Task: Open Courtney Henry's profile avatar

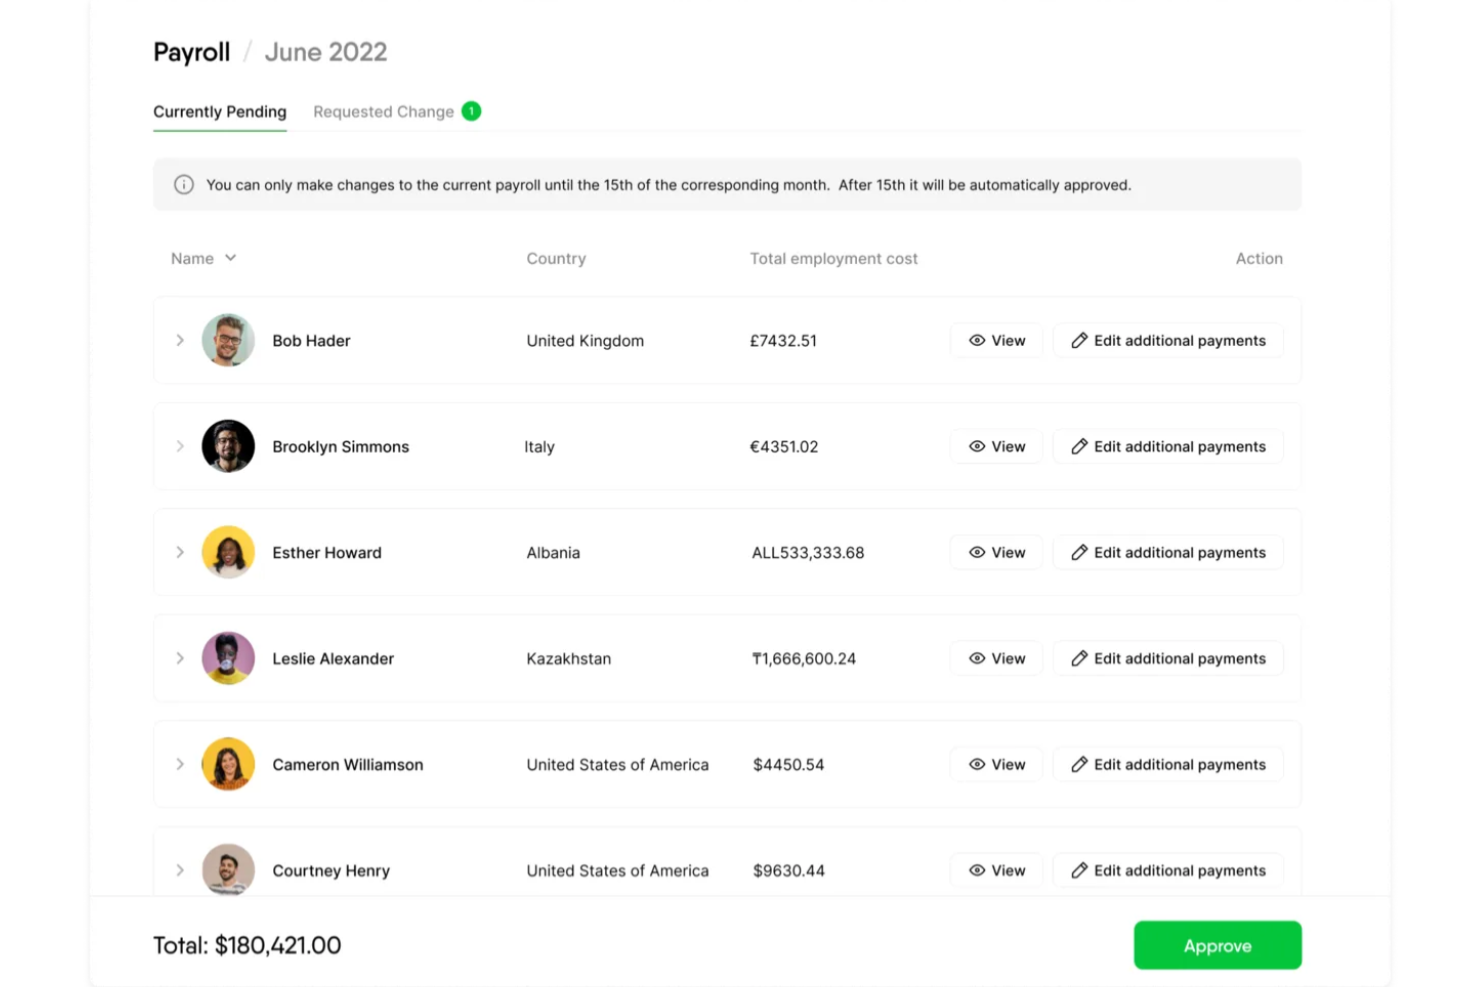Action: pos(228,869)
